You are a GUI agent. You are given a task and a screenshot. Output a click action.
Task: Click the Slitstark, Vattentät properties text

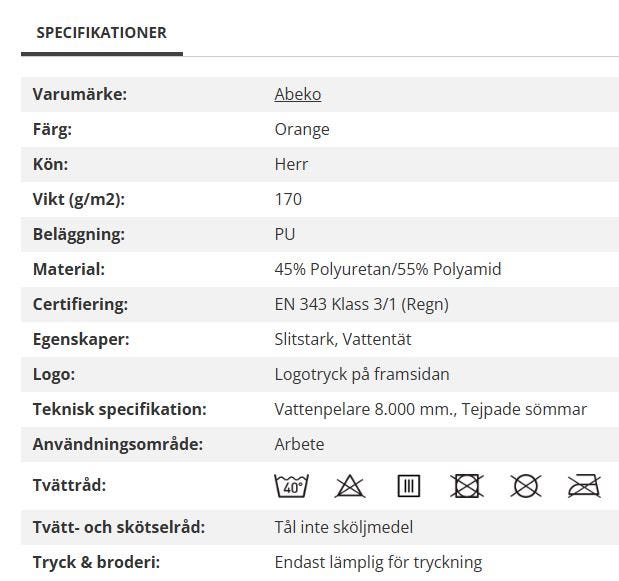(x=343, y=339)
